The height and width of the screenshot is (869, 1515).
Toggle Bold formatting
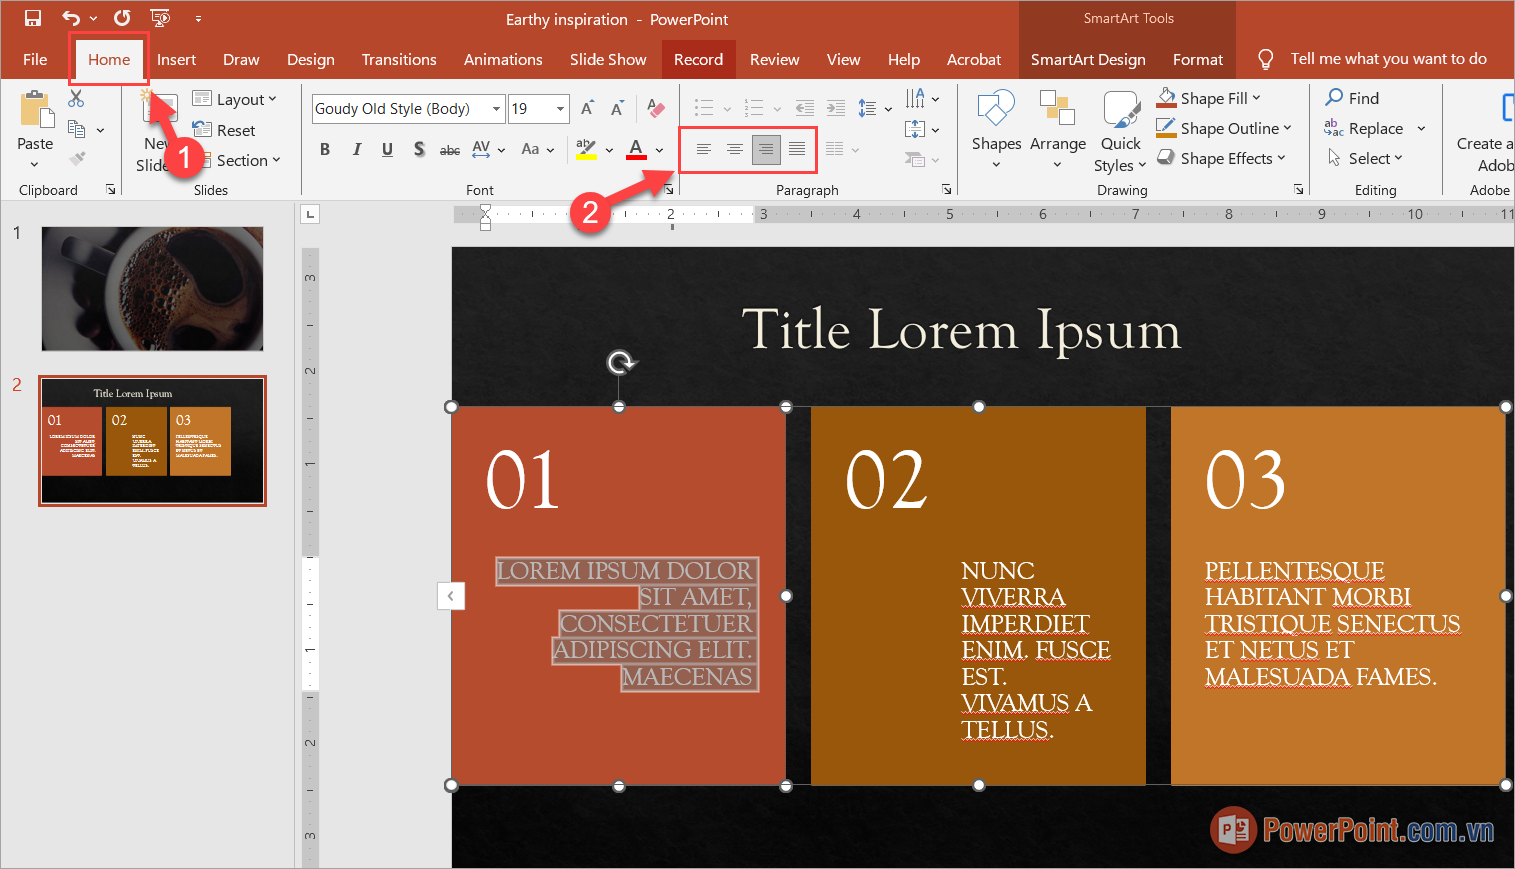pos(325,149)
